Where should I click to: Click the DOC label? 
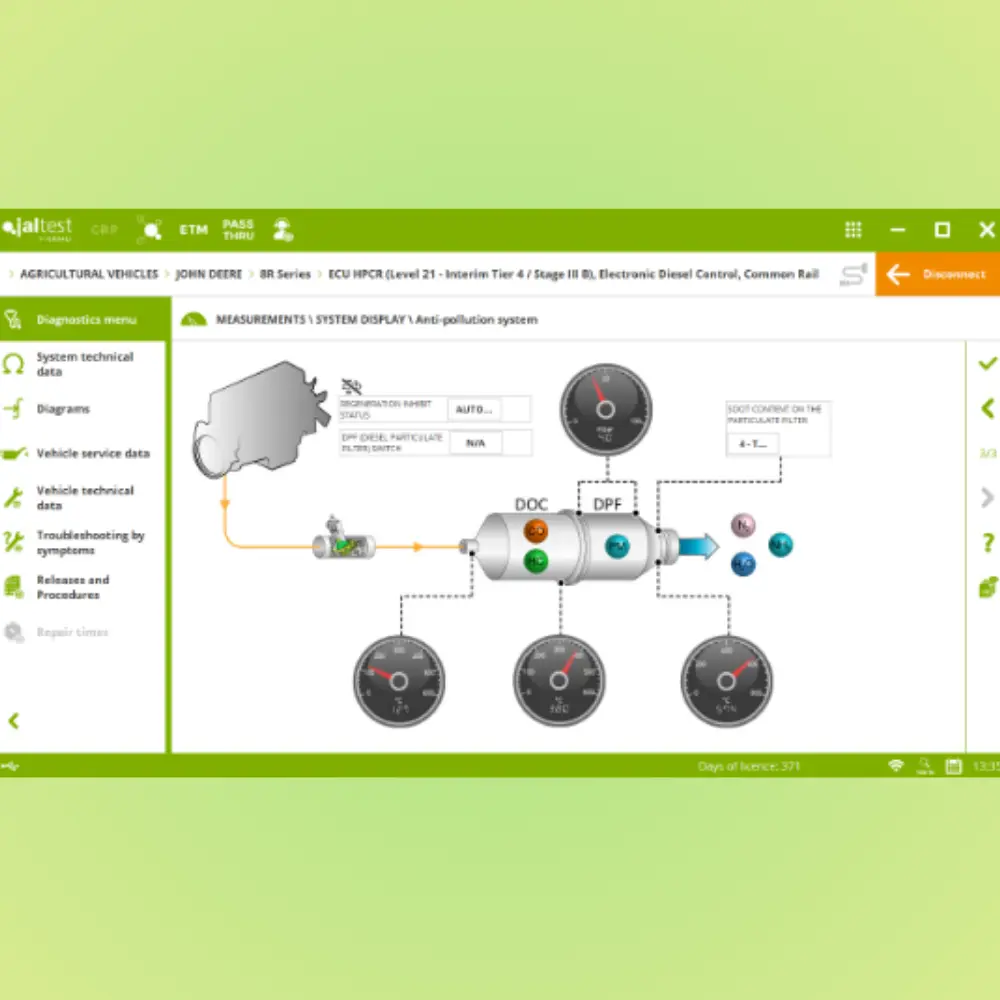531,504
